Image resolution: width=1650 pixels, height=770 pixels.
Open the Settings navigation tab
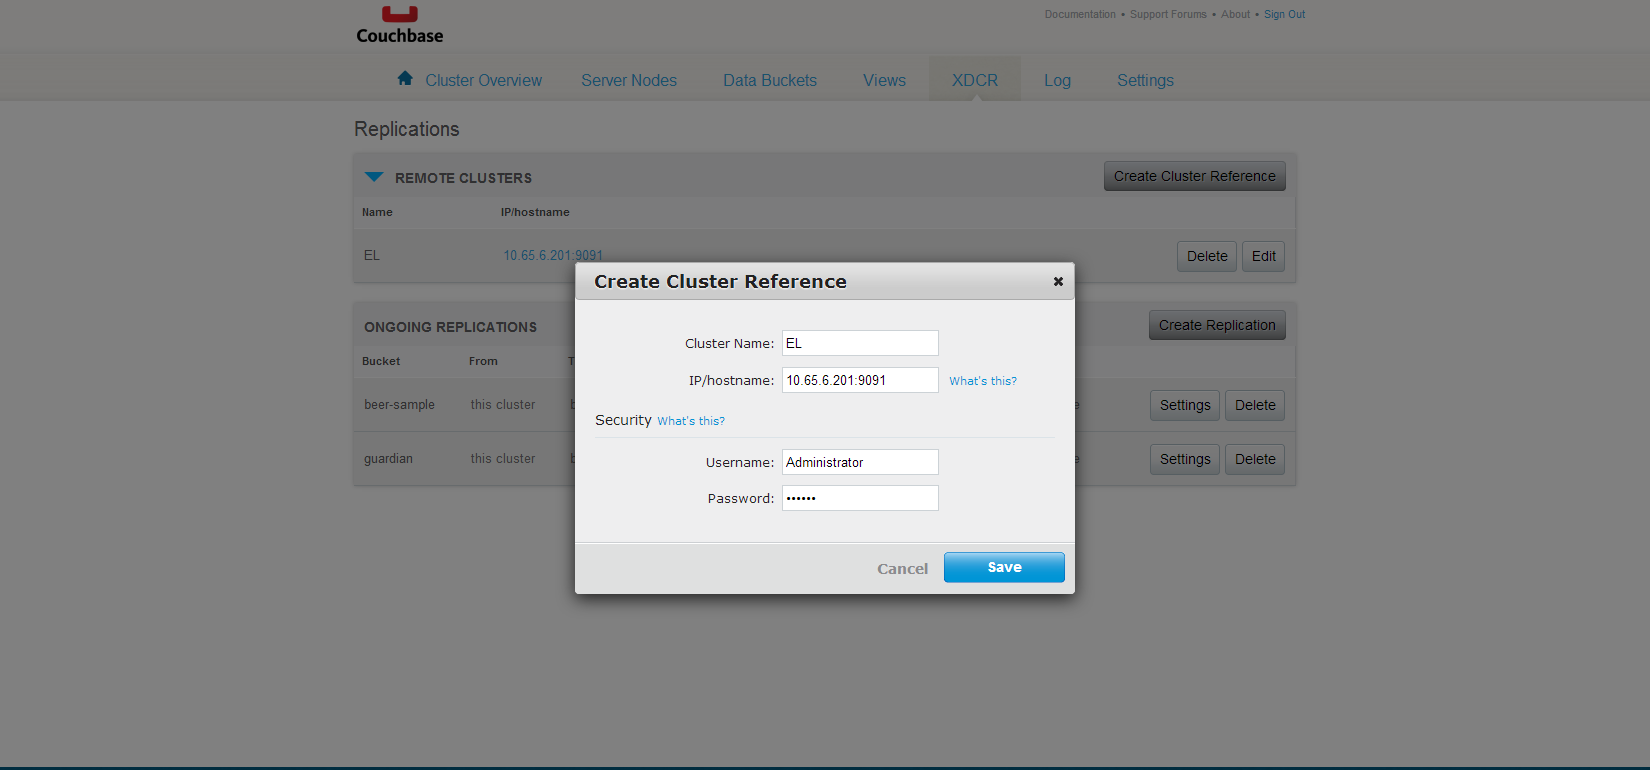click(1145, 80)
